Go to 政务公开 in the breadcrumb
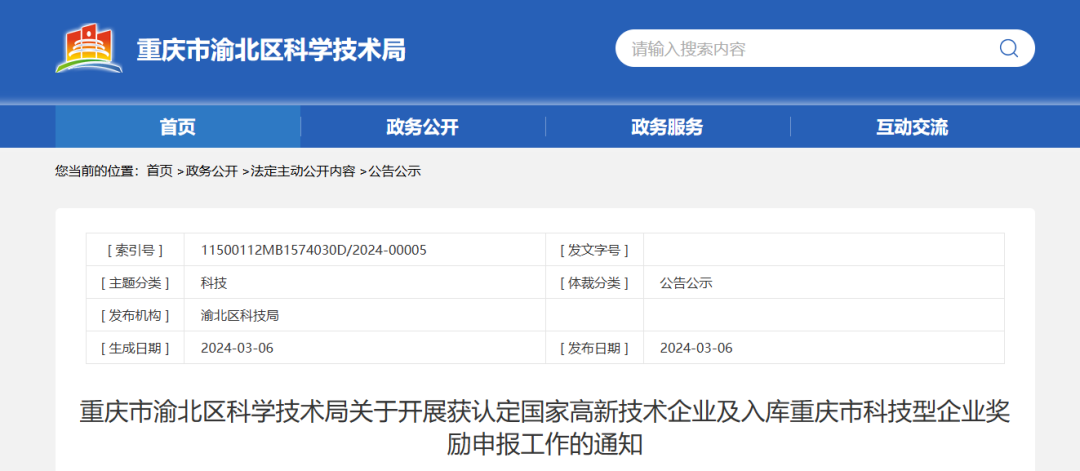 pyautogui.click(x=211, y=171)
